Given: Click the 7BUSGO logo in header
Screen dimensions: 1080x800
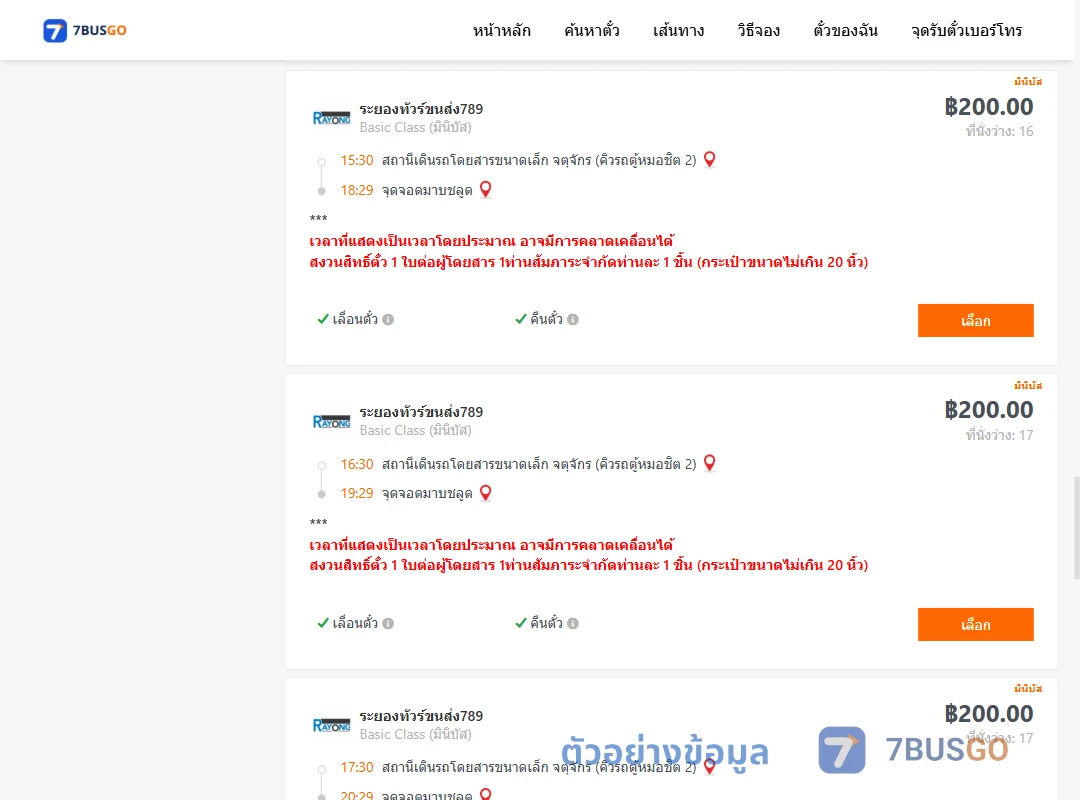Looking at the screenshot, I should click(85, 30).
